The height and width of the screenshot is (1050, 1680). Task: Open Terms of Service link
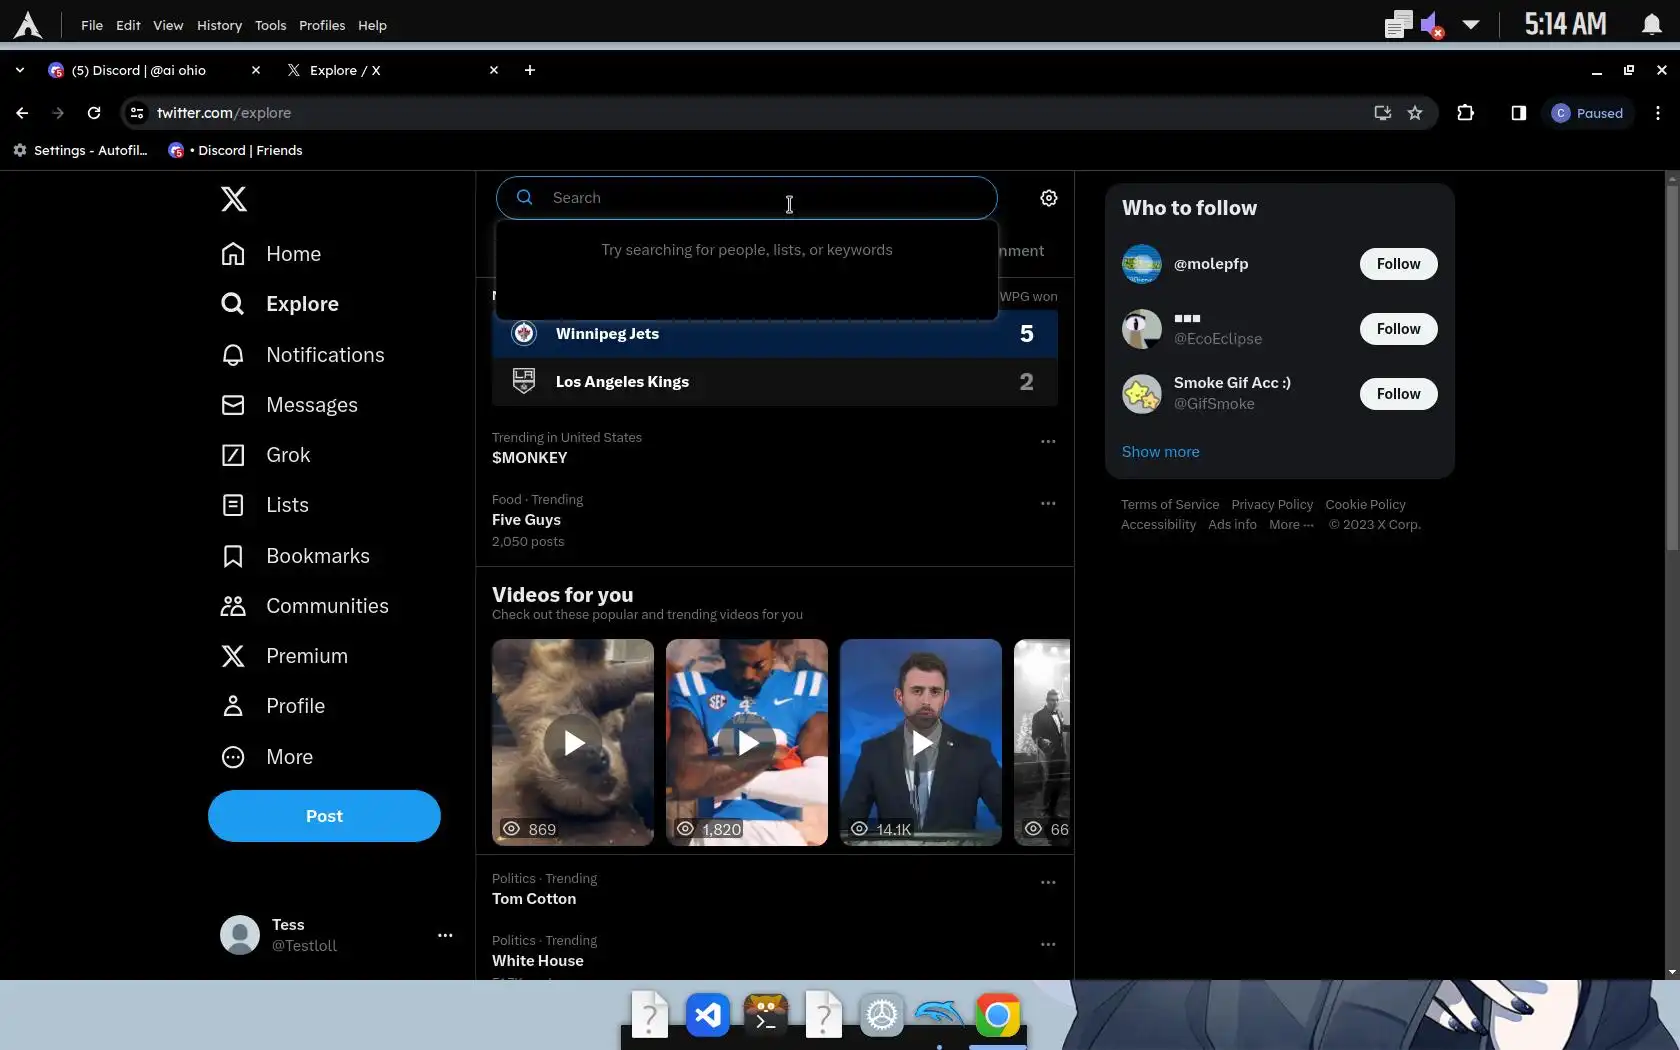coord(1170,505)
